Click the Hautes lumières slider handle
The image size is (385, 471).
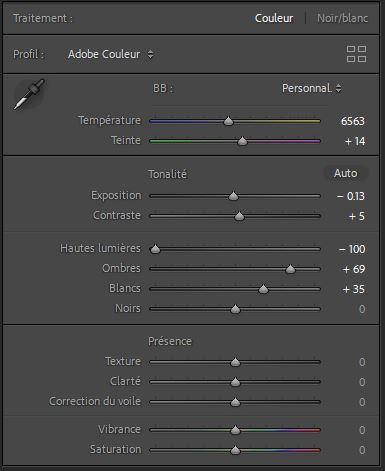[155, 249]
